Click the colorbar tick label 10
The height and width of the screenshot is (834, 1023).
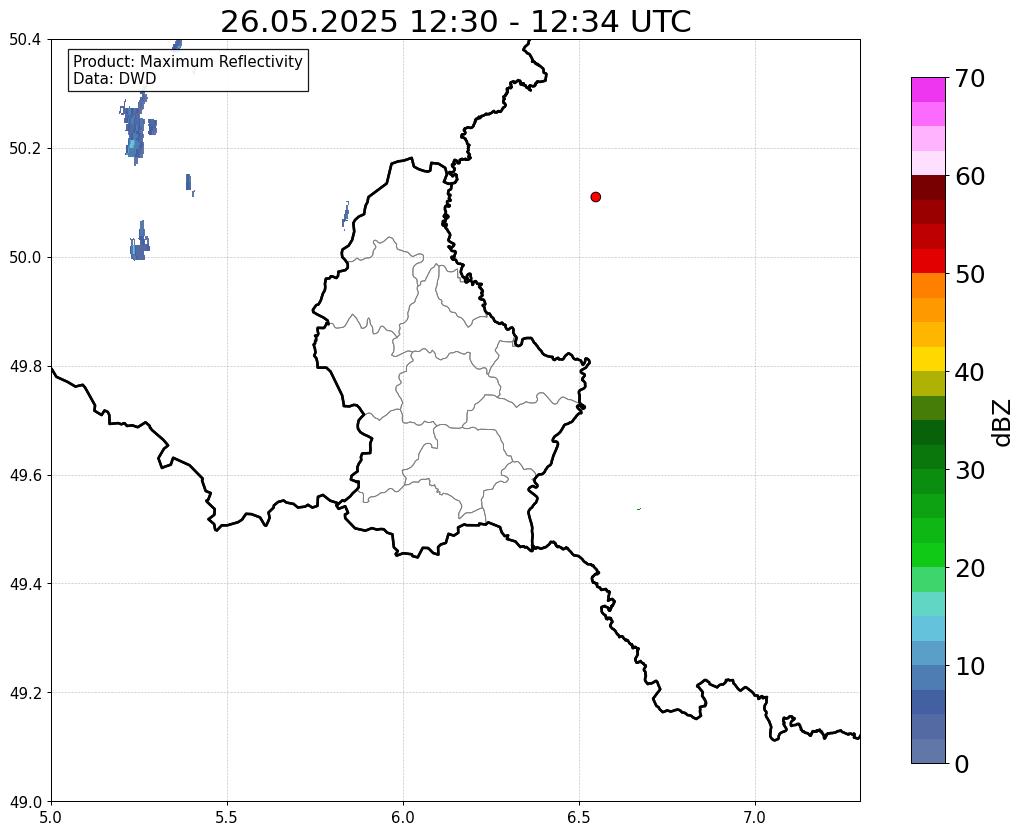pos(970,666)
